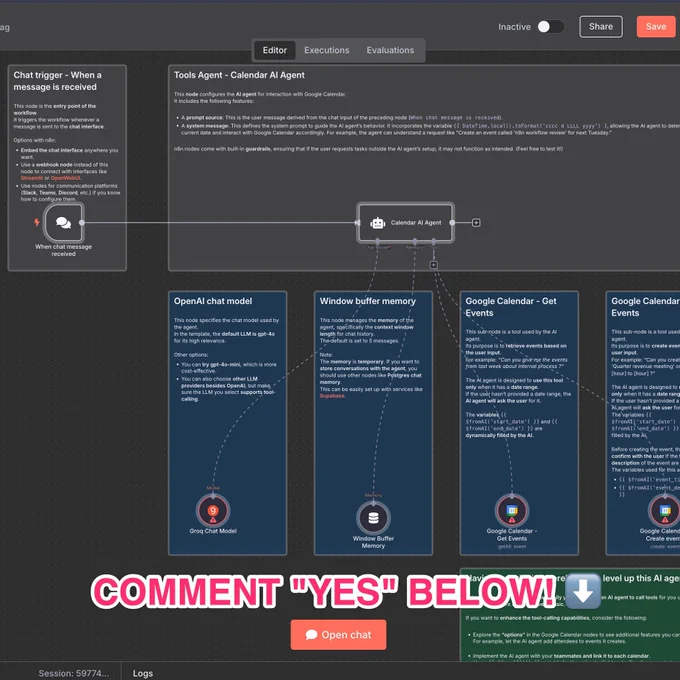Select the Groq Chat Model node

[x=212, y=510]
